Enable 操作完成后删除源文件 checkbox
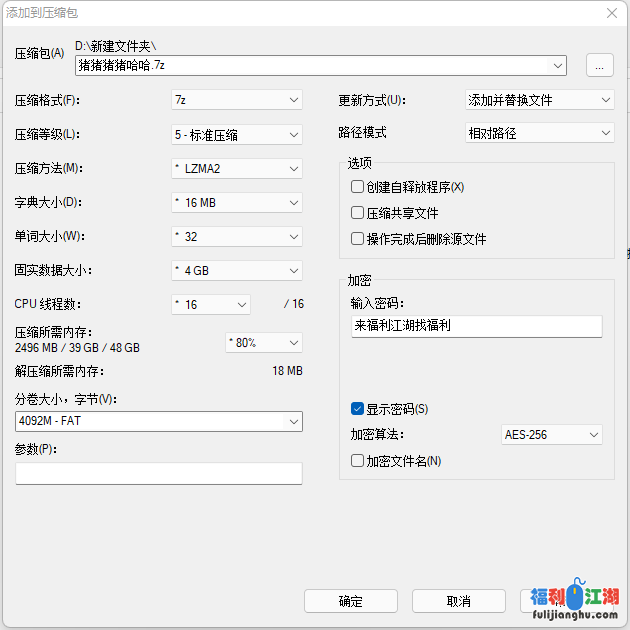The height and width of the screenshot is (630, 630). pos(357,239)
